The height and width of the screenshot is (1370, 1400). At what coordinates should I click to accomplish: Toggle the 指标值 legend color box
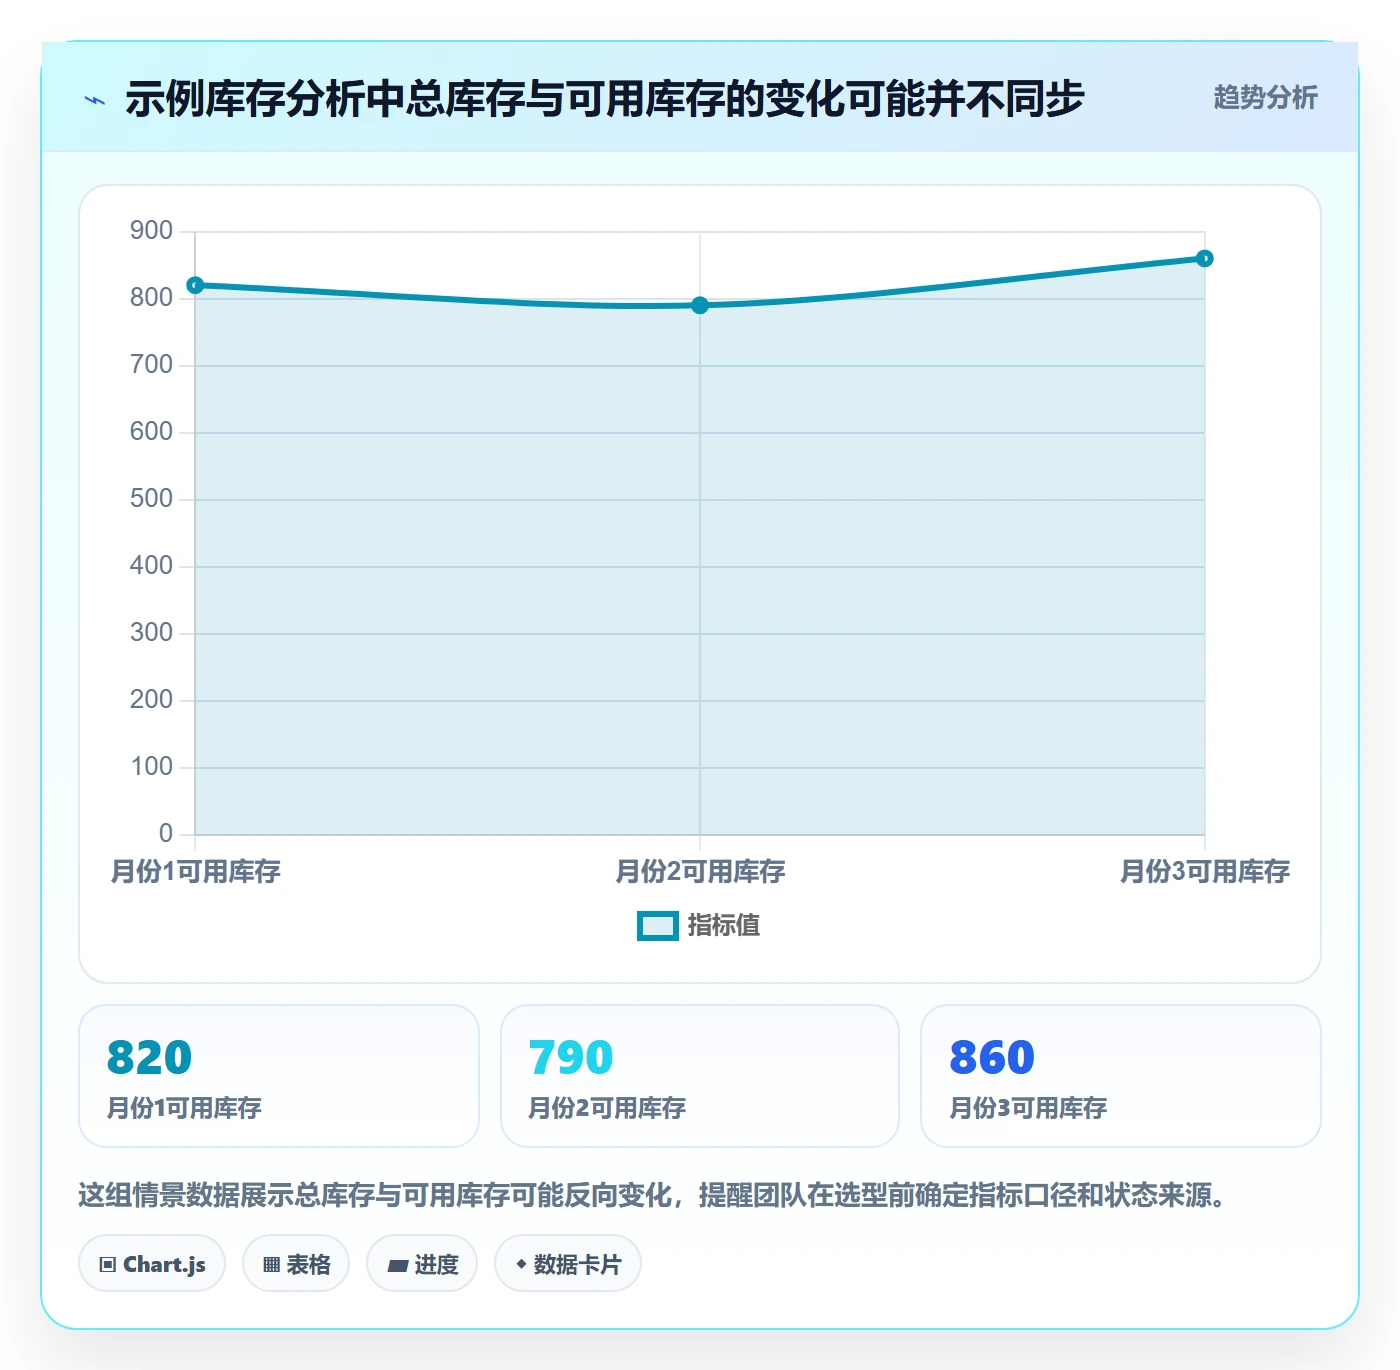(x=657, y=926)
